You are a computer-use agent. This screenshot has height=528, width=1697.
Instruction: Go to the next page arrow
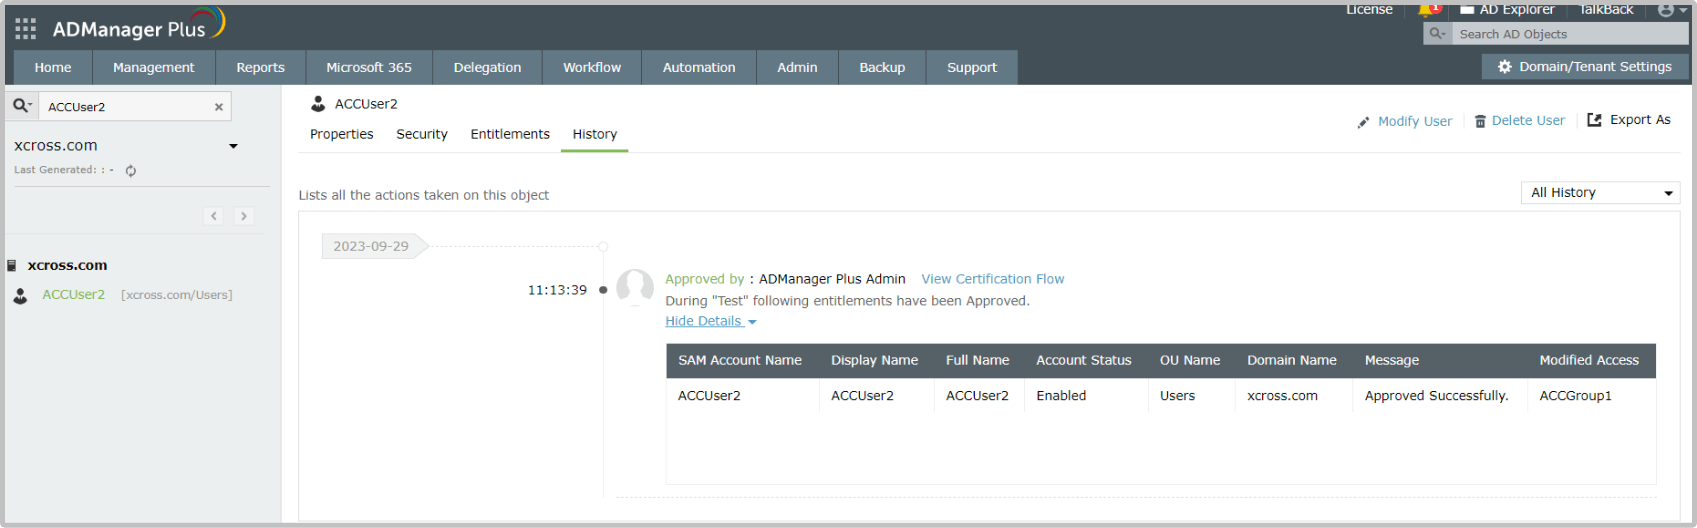(243, 216)
